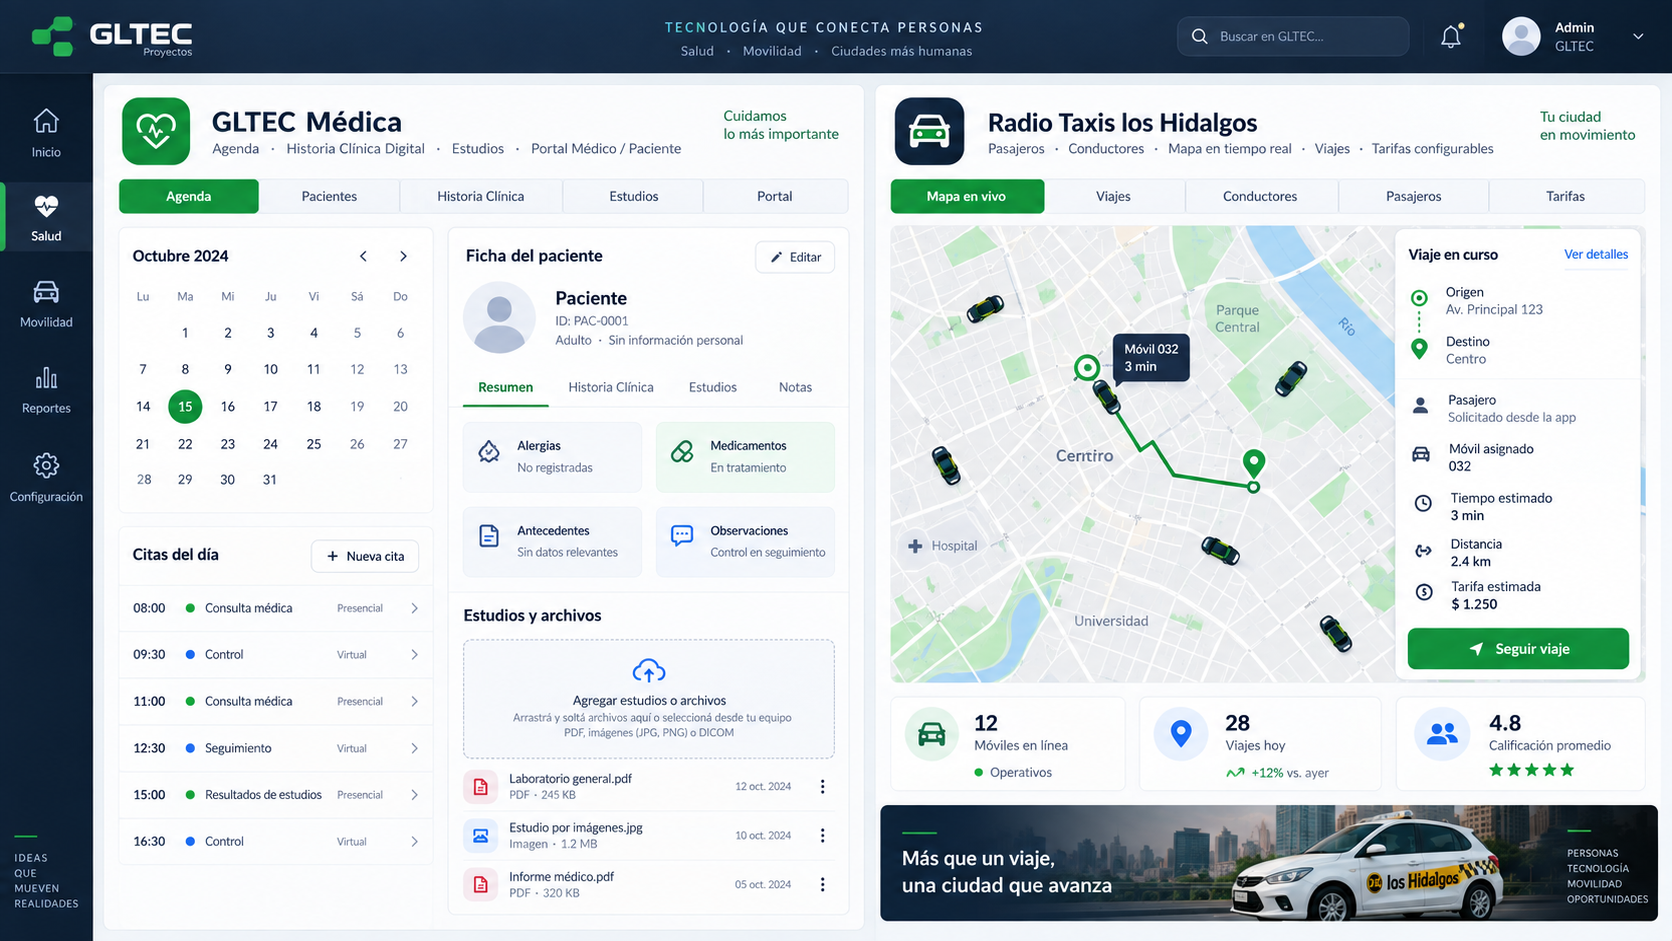Switch to the Historia Clínica top tab
Image resolution: width=1672 pixels, height=941 pixels.
coord(480,196)
